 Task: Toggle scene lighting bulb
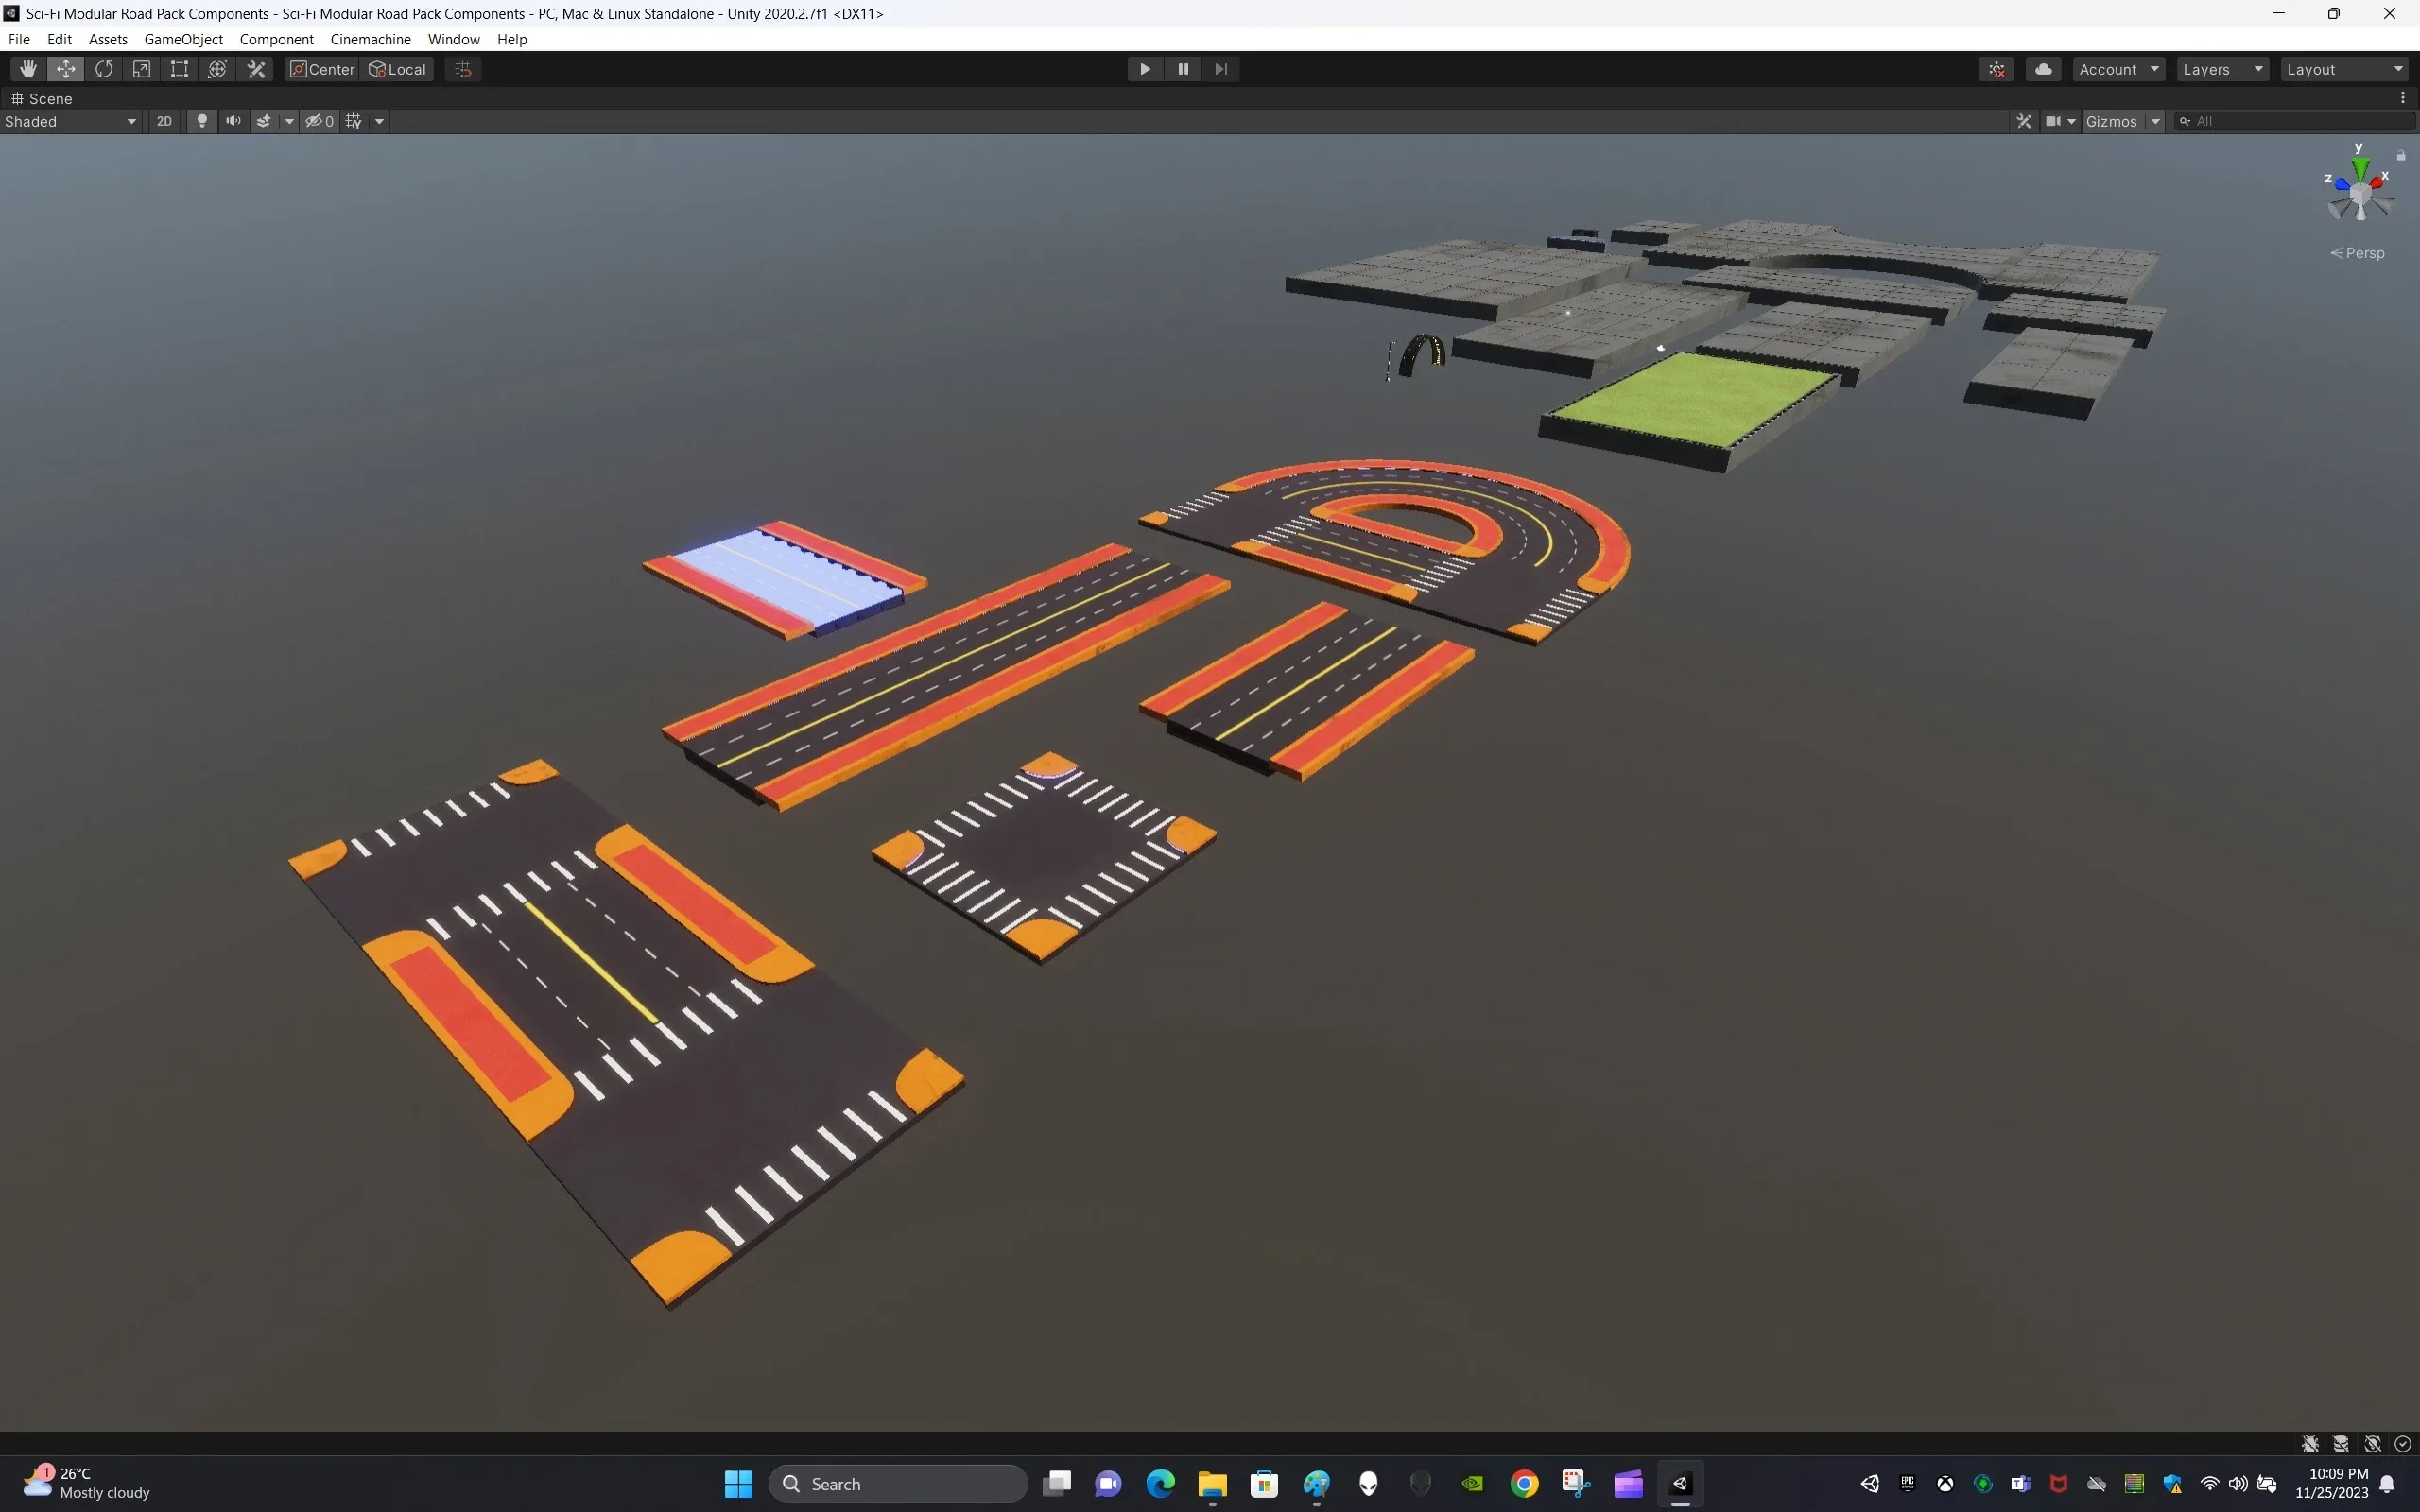(202, 121)
